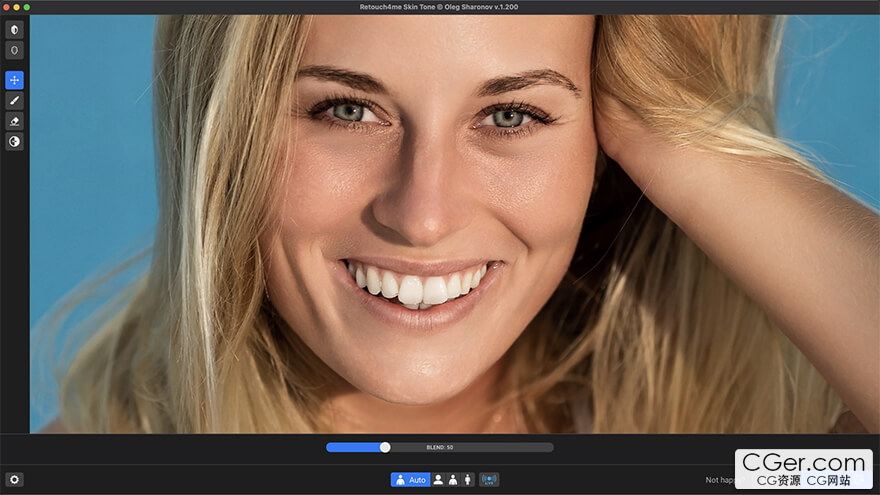
Task: Click the Blend slider handle
Action: [x=385, y=447]
